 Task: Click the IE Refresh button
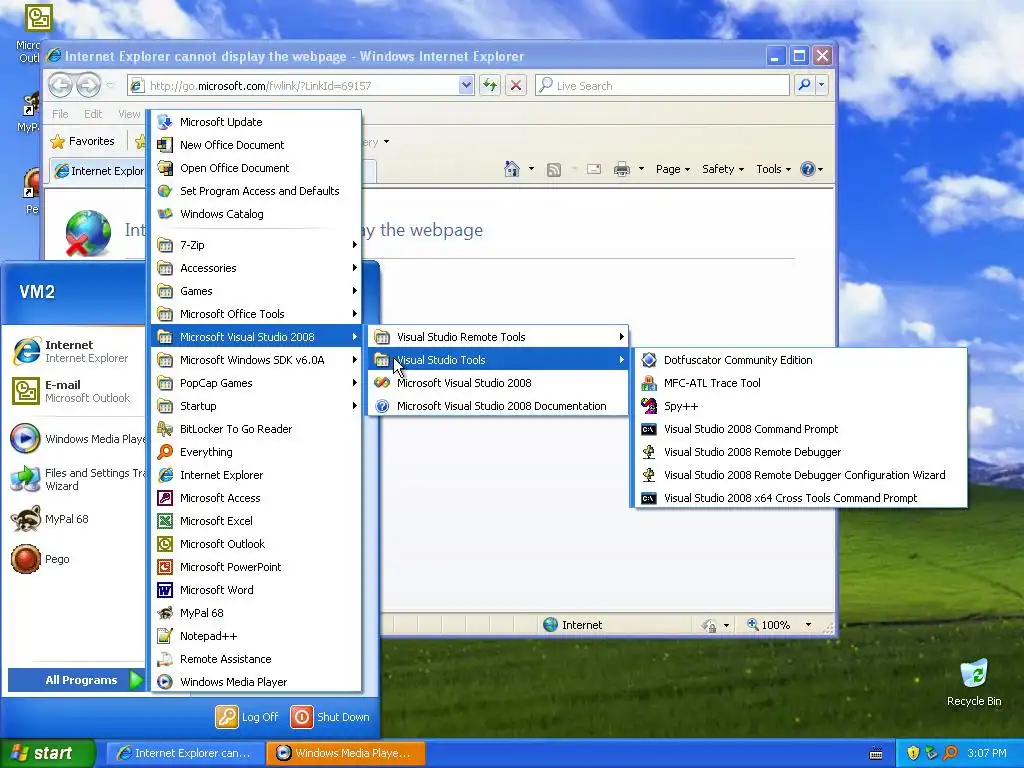pos(490,86)
